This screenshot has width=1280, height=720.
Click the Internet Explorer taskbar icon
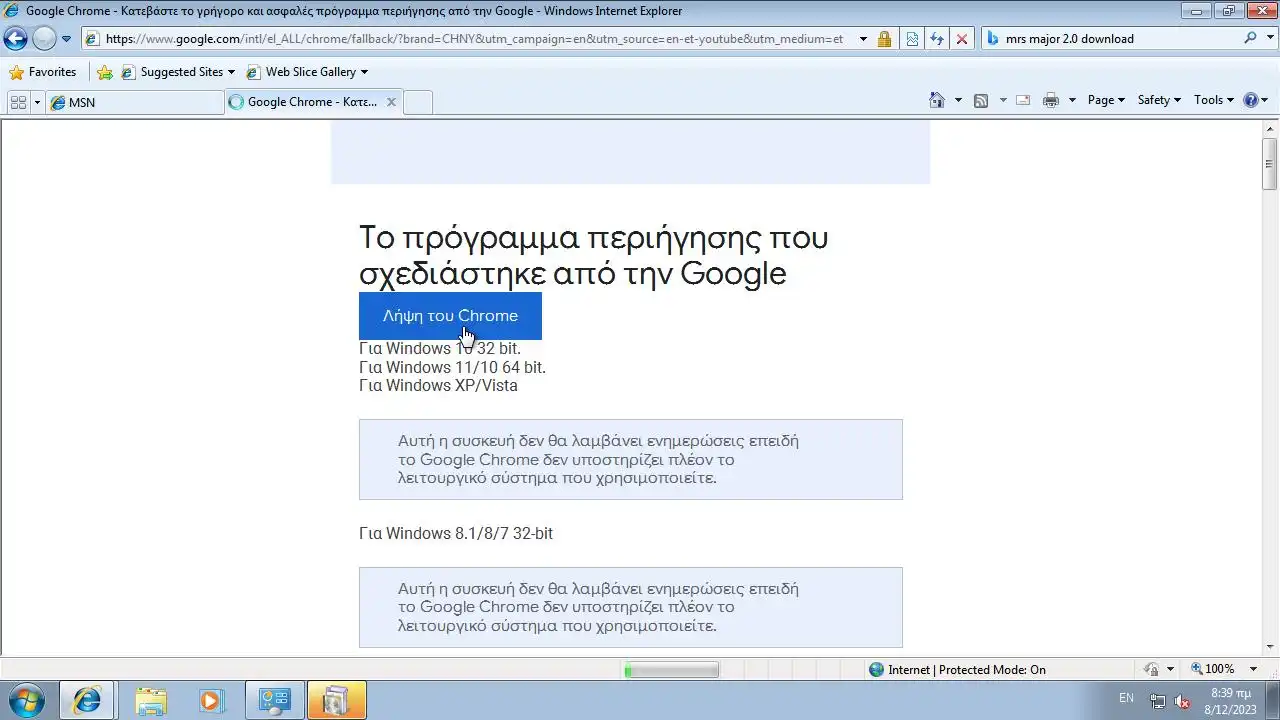pyautogui.click(x=87, y=700)
